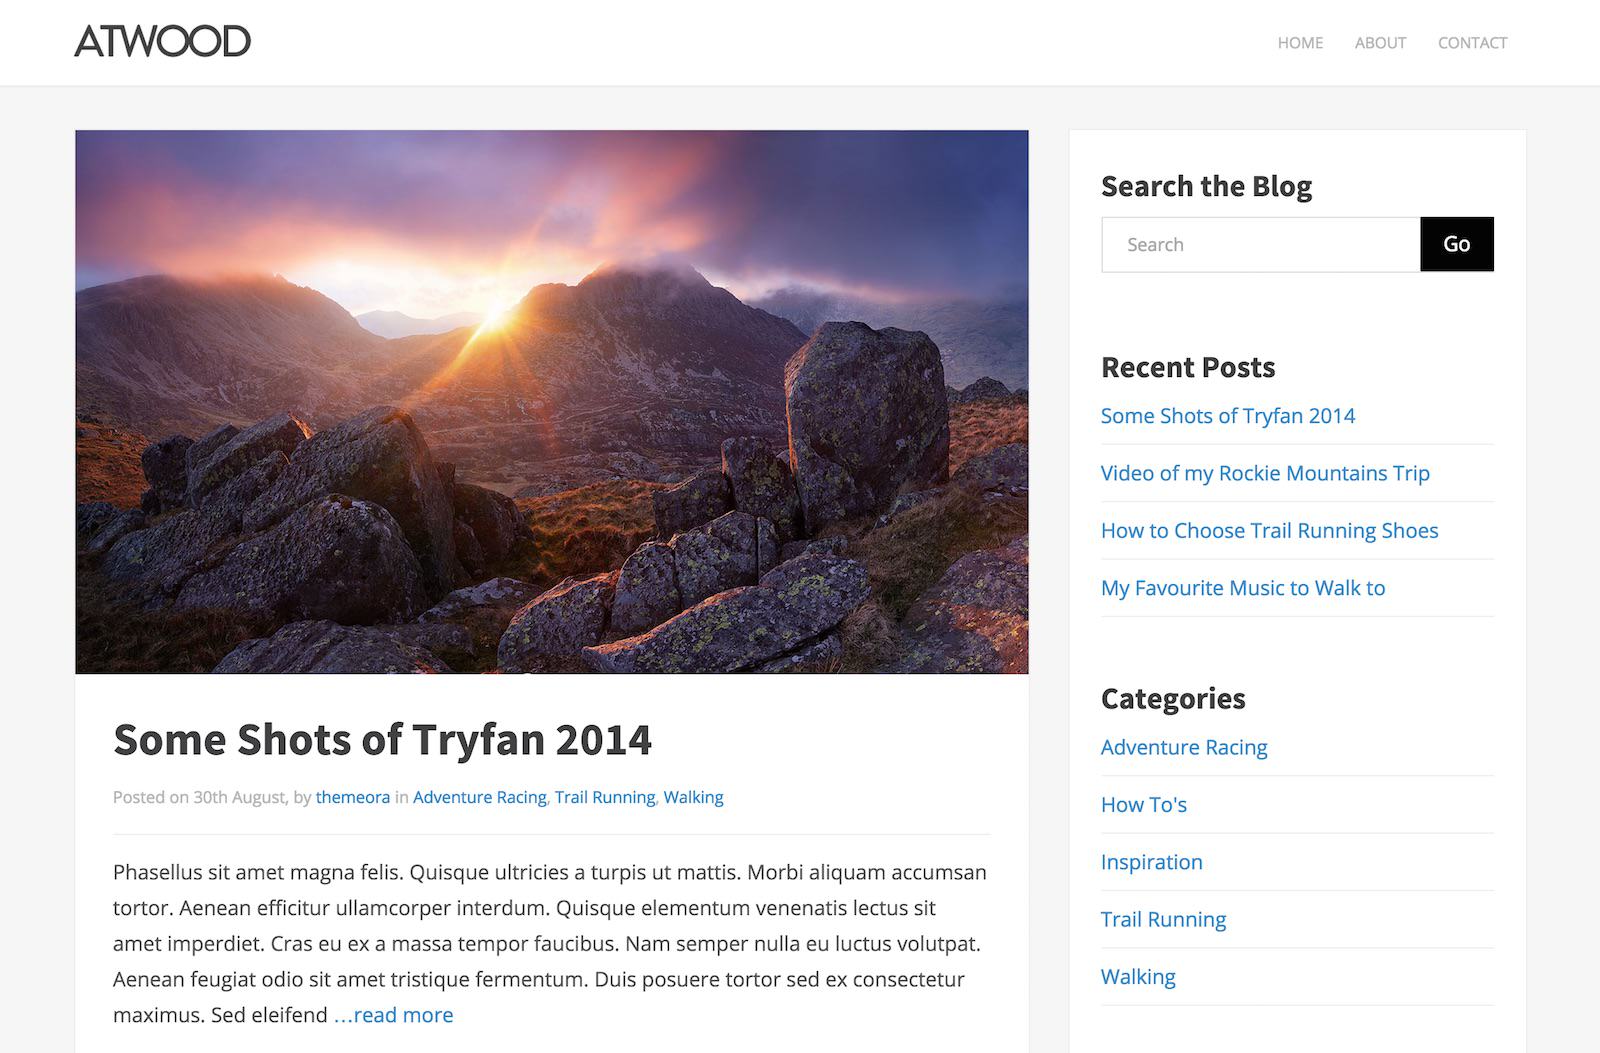1600x1053 pixels.
Task: Select Adventure Racing tag in post meta
Action: tap(479, 797)
